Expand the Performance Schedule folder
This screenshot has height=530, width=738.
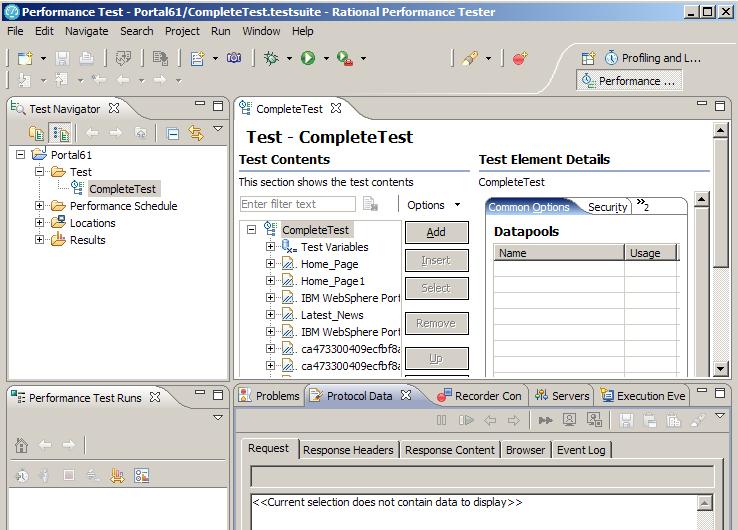point(40,206)
